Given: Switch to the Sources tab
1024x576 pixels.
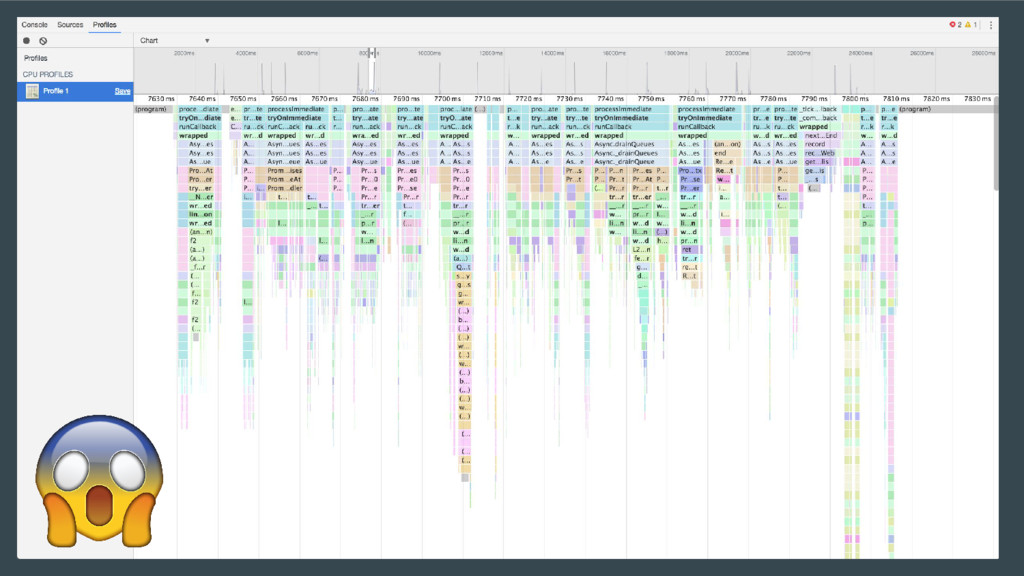Looking at the screenshot, I should 70,24.
